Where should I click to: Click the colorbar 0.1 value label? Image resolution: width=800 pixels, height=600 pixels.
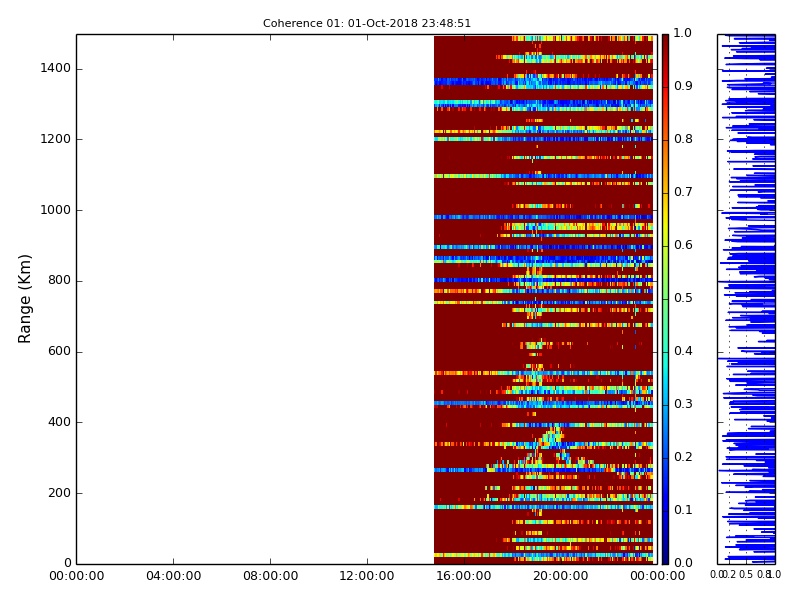(x=683, y=510)
